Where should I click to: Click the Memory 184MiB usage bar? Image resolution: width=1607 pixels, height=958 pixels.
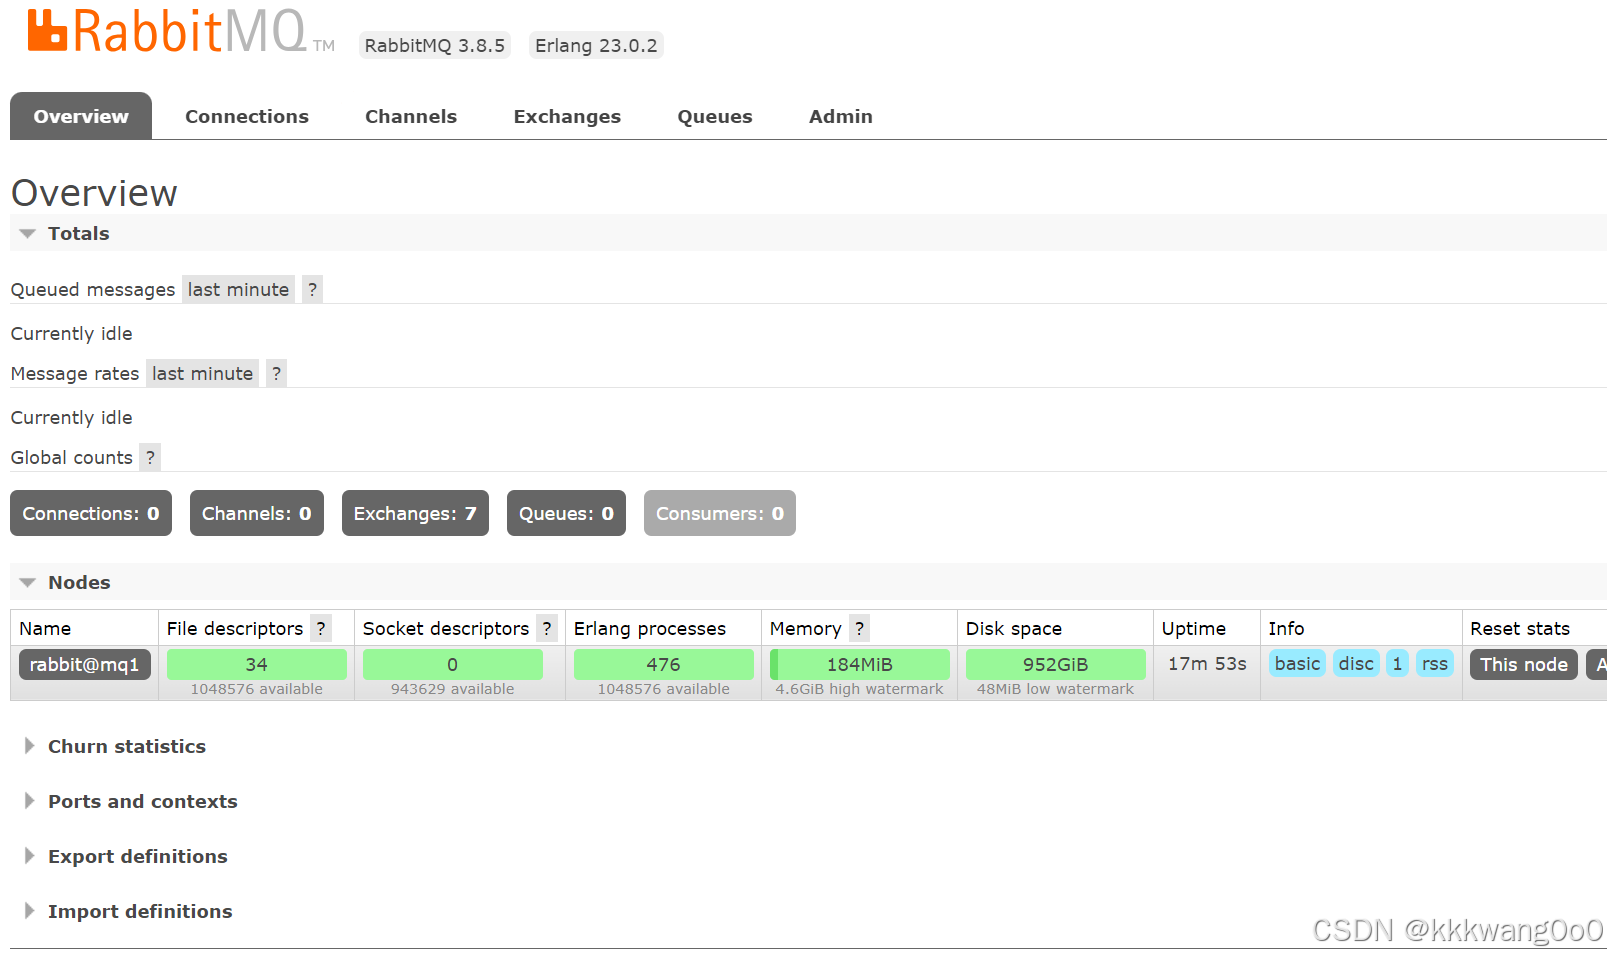[860, 664]
